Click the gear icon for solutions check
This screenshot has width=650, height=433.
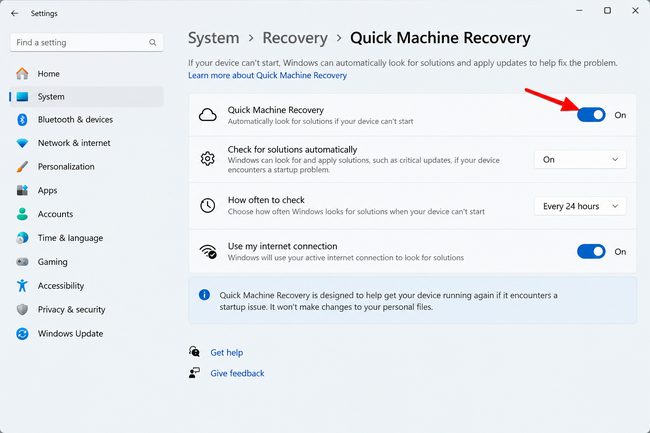(x=208, y=159)
